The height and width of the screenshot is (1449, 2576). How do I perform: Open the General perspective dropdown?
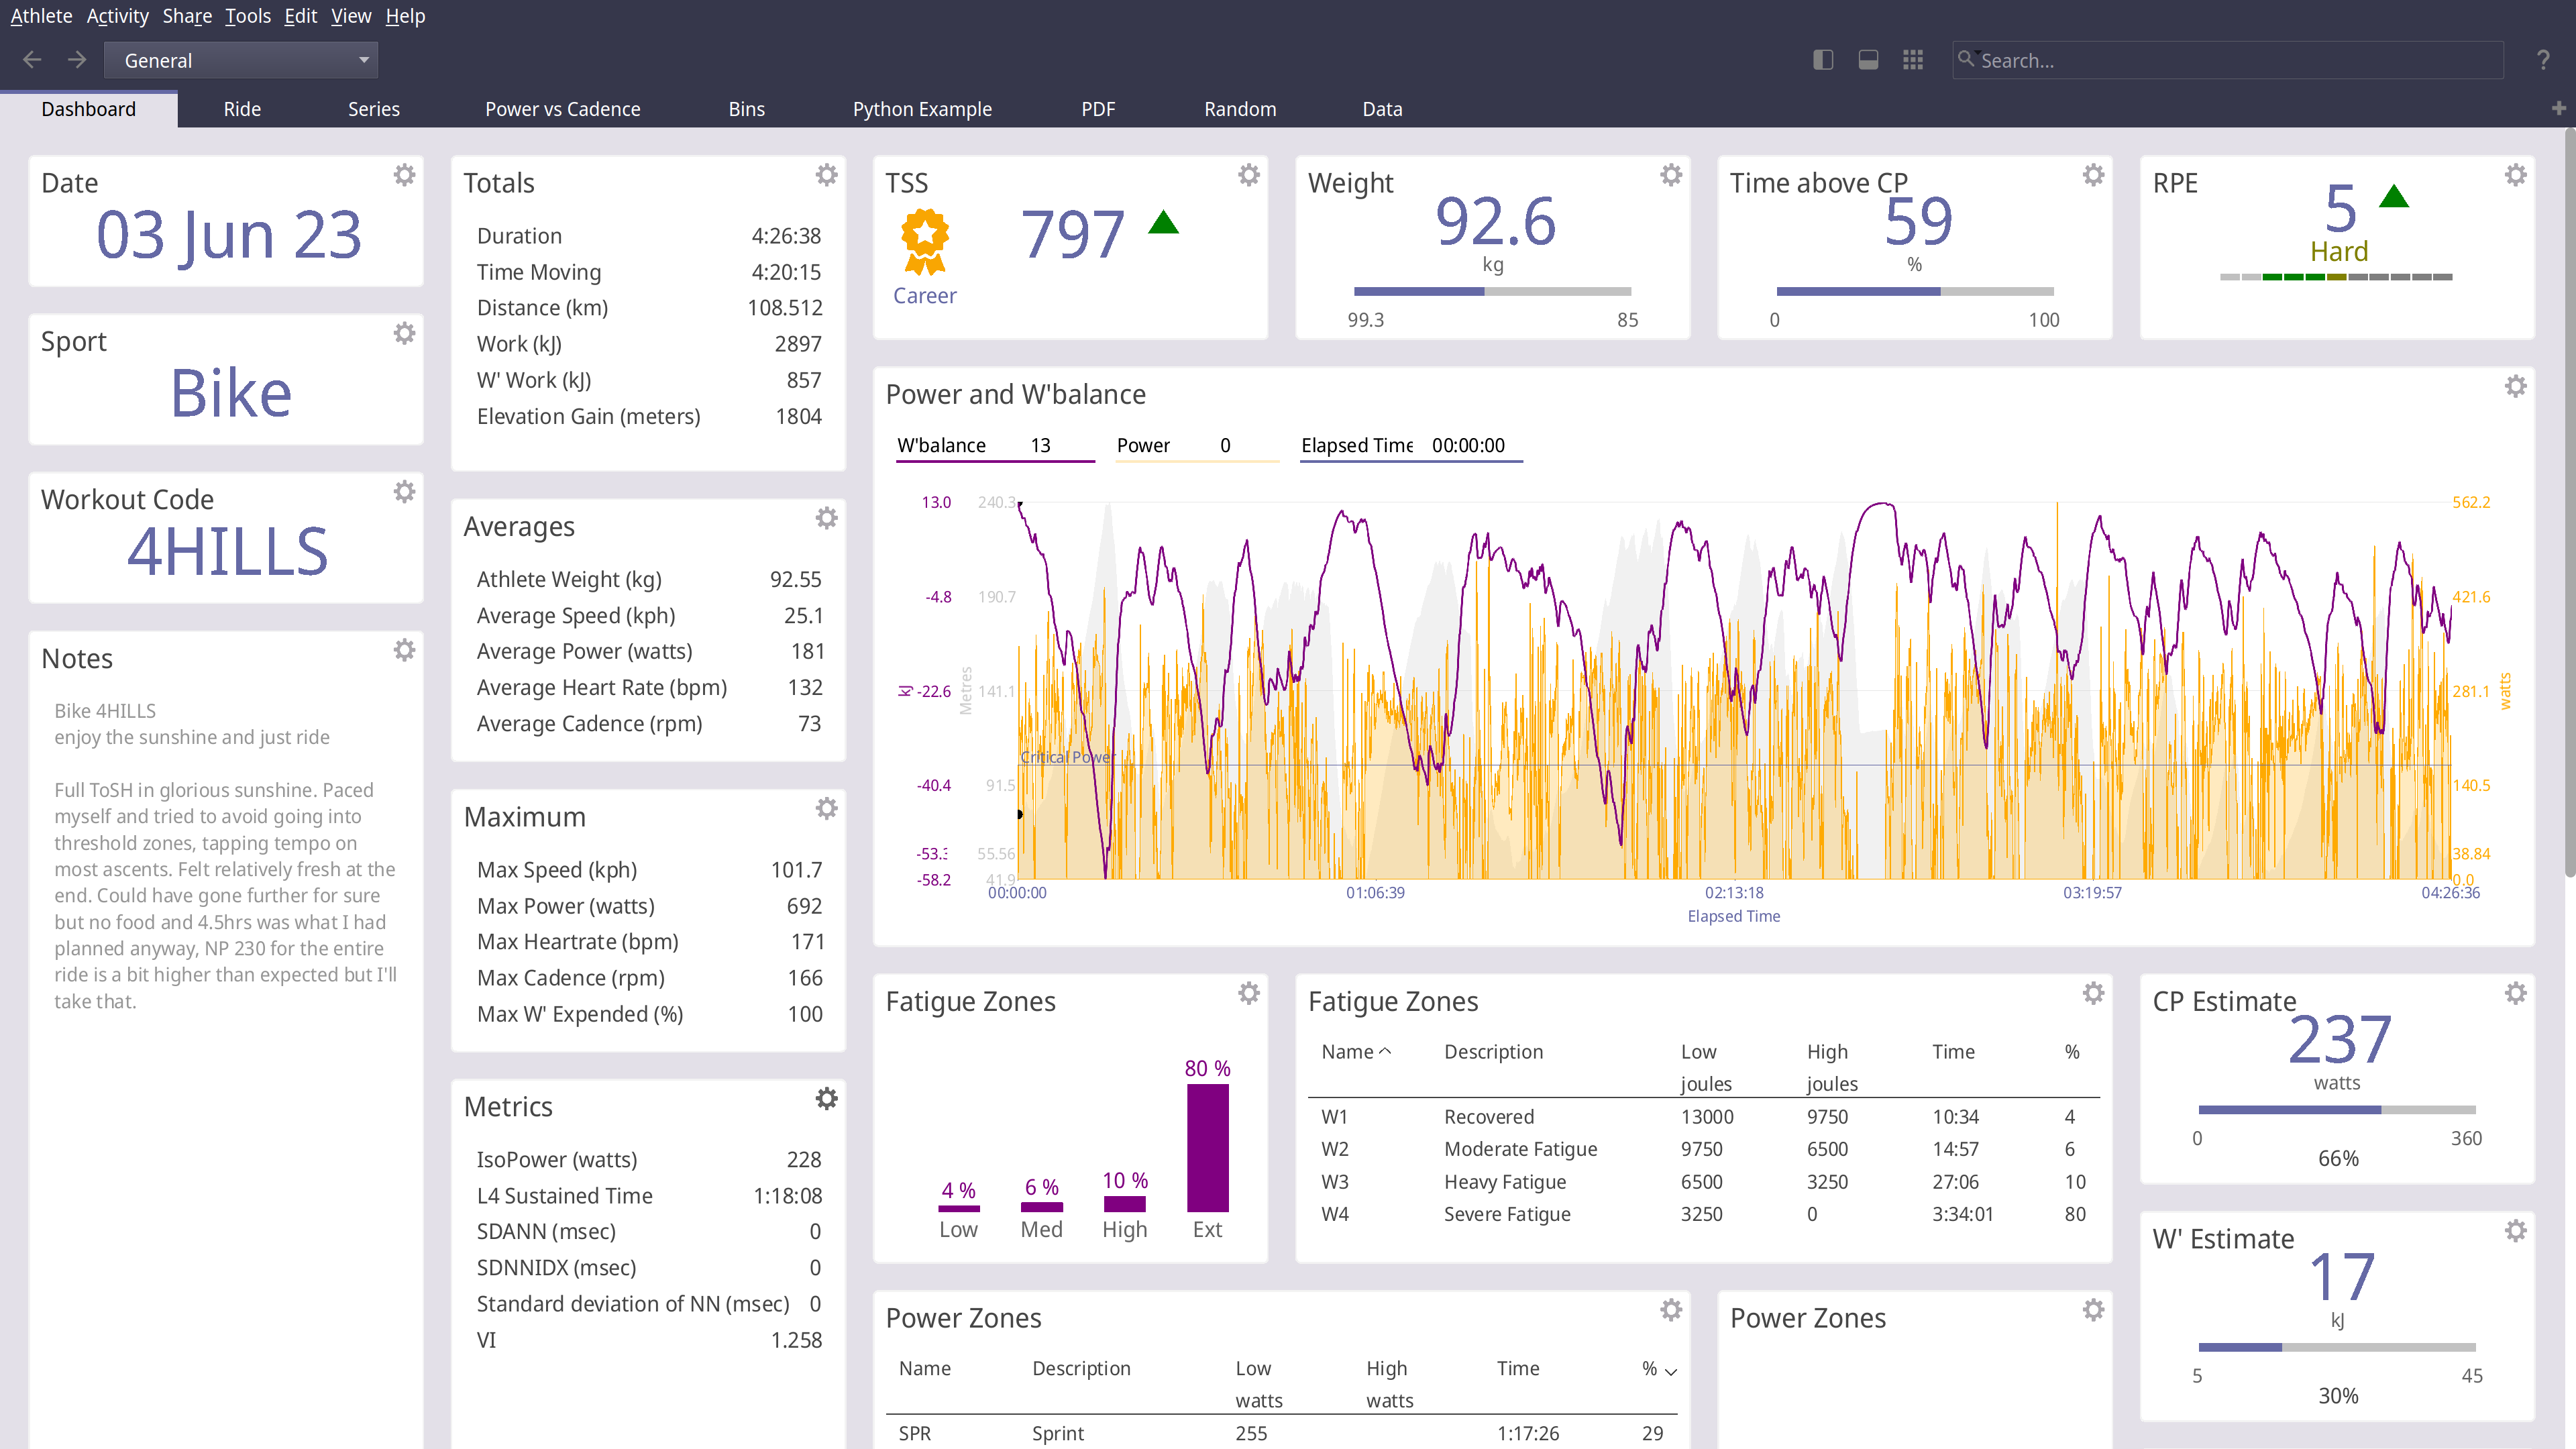tap(241, 60)
